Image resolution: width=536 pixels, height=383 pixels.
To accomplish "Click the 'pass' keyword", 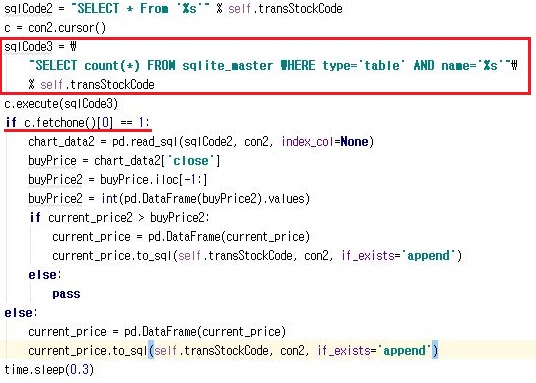I will point(66,294).
